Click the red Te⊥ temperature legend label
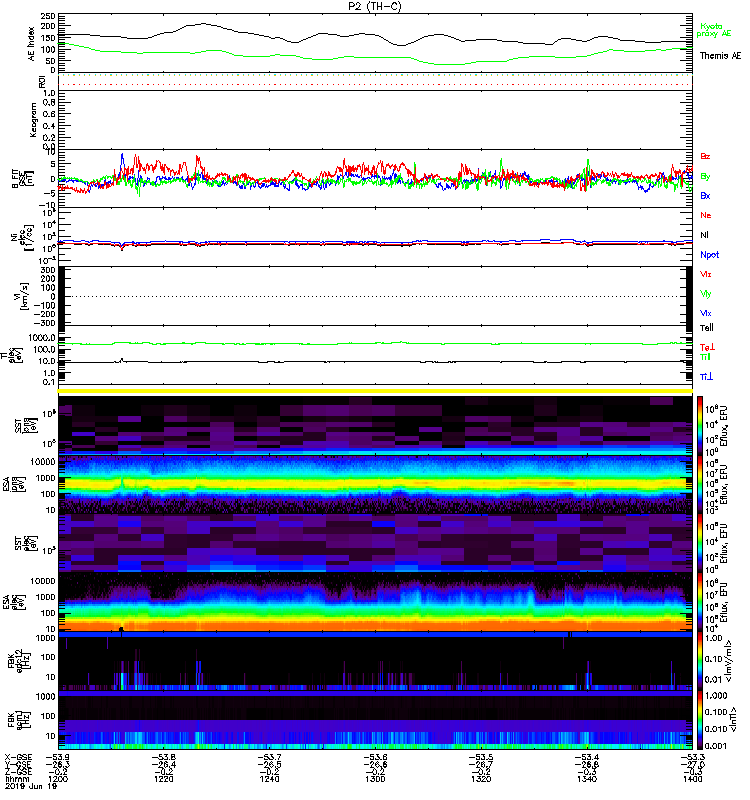Screen dimensions: 750x800 point(707,347)
